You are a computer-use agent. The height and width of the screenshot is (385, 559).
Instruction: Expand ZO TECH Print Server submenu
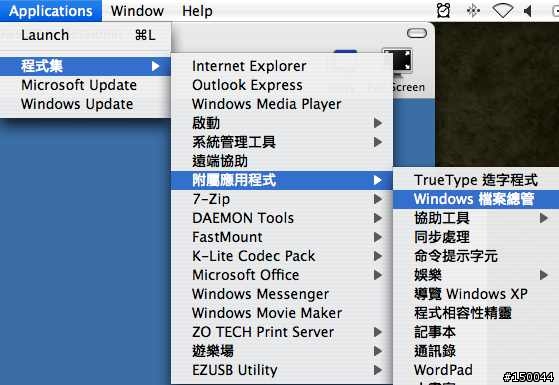tap(282, 332)
